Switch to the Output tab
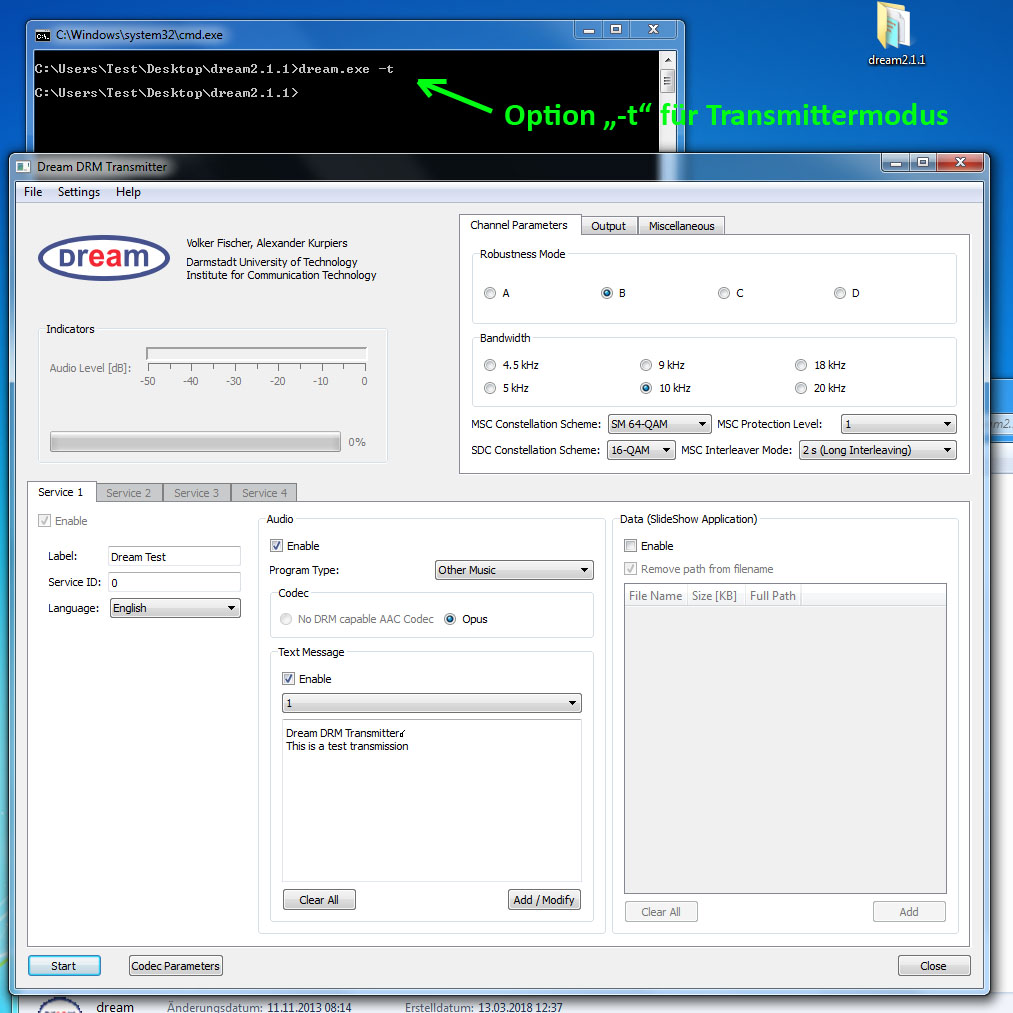 [608, 226]
